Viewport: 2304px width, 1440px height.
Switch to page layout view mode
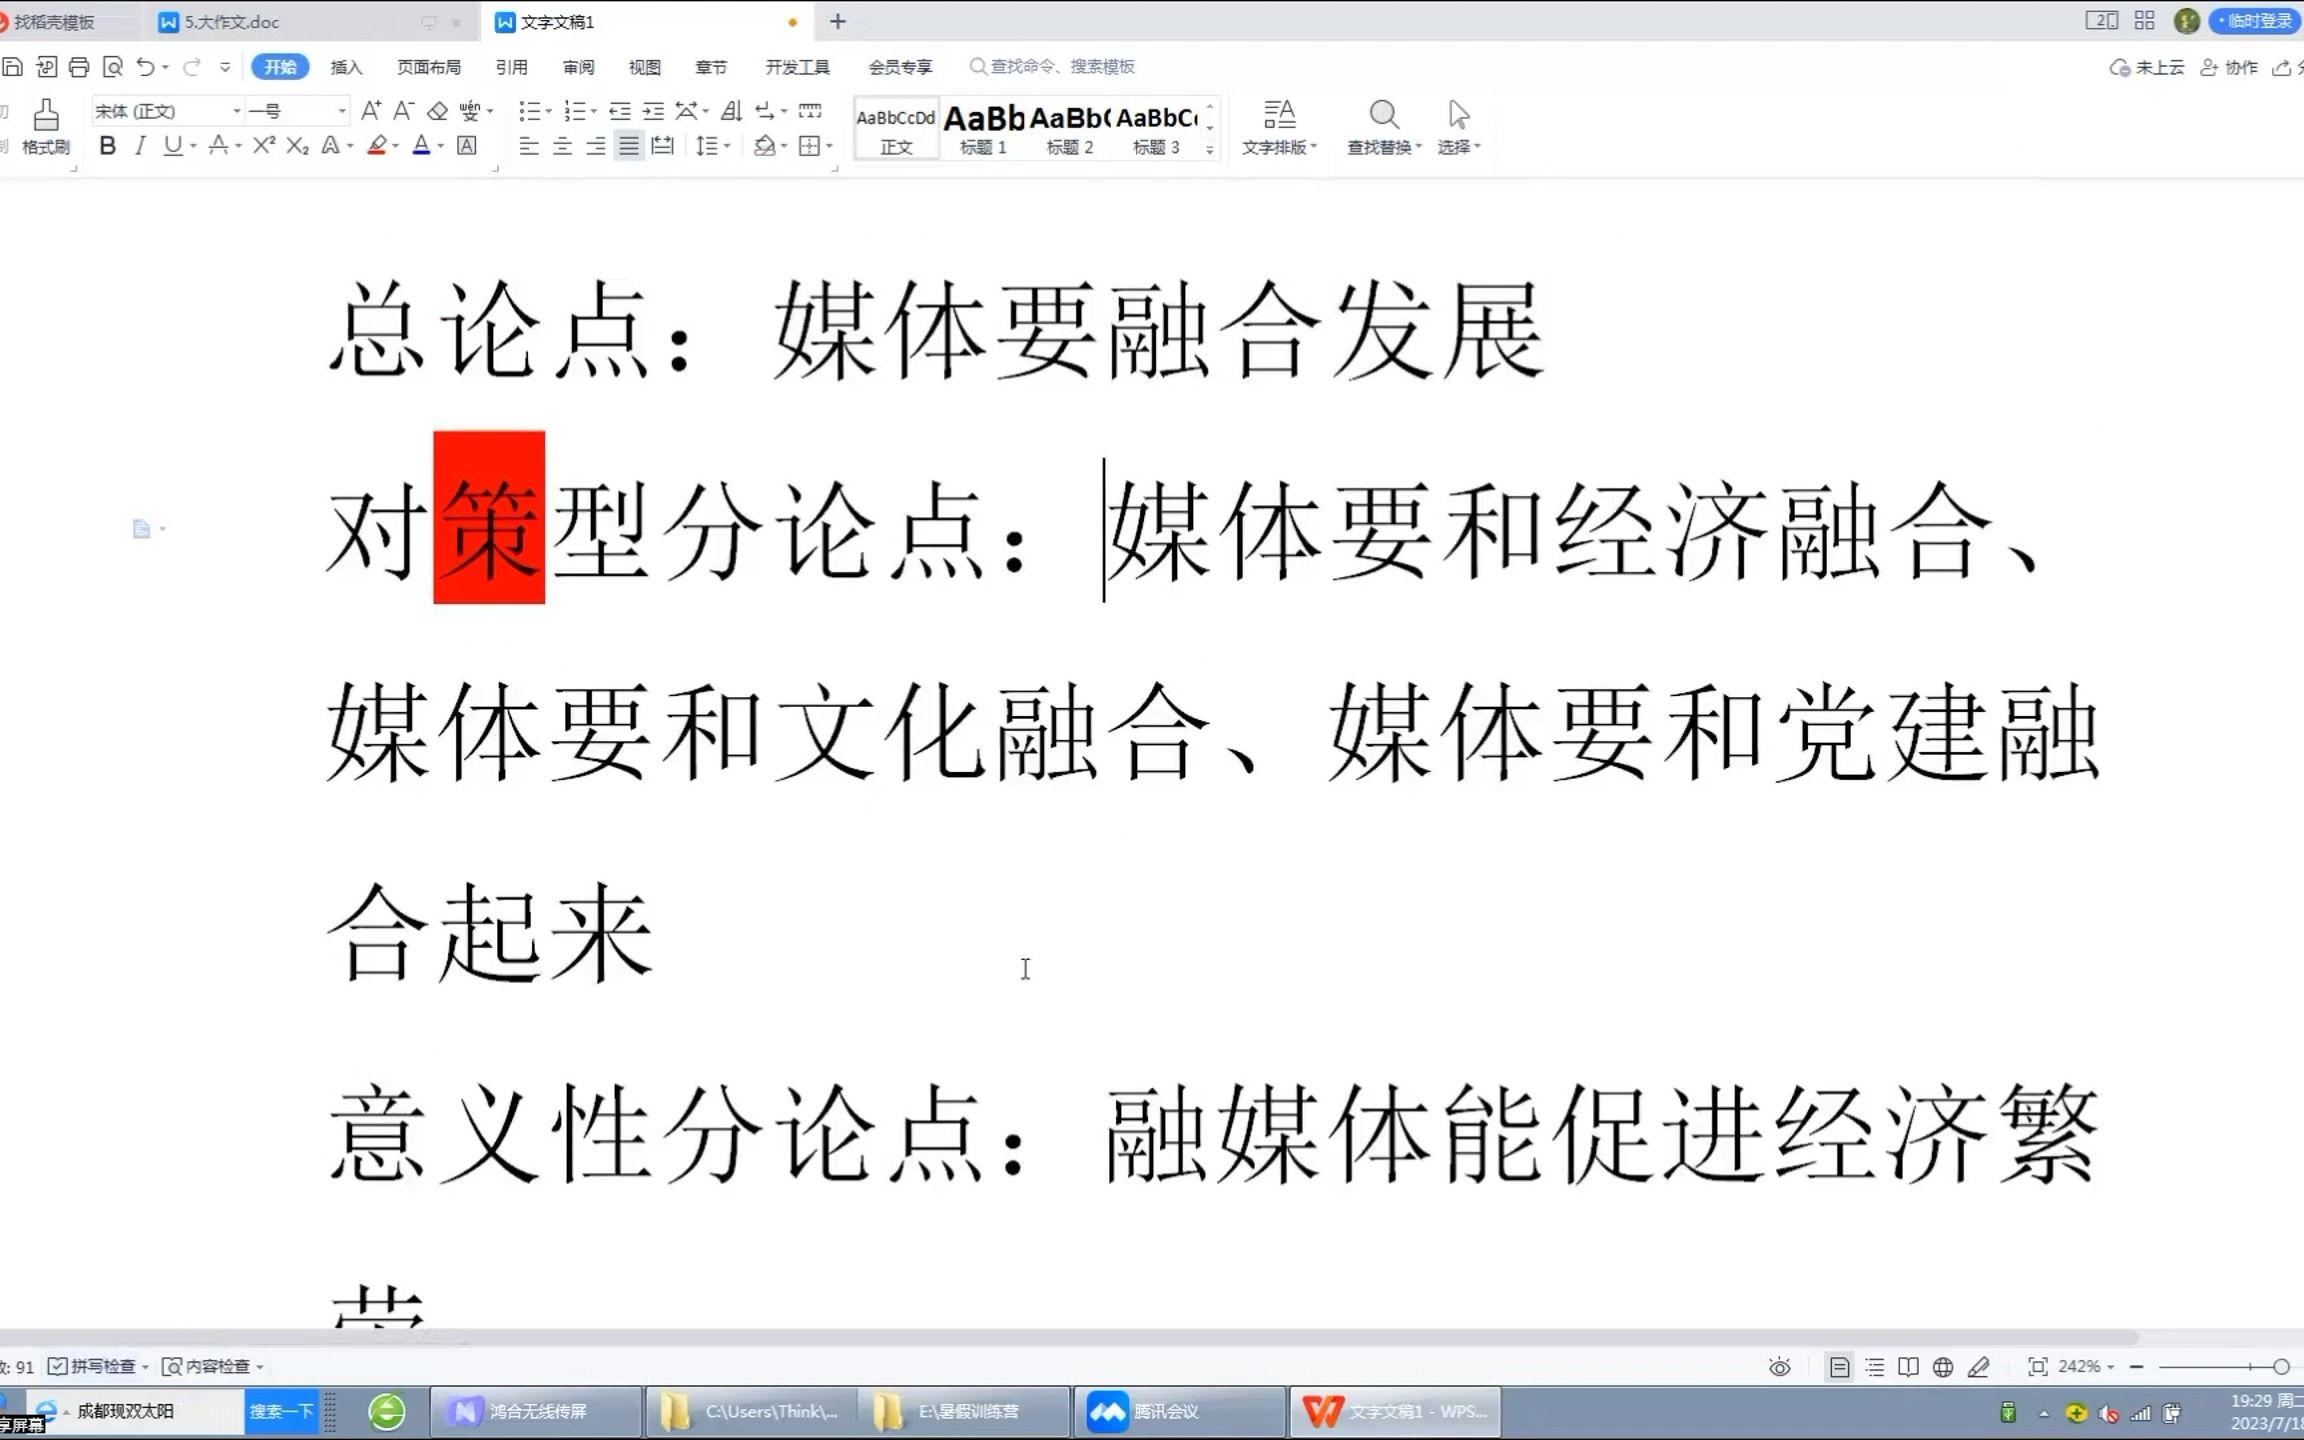coord(1839,1366)
